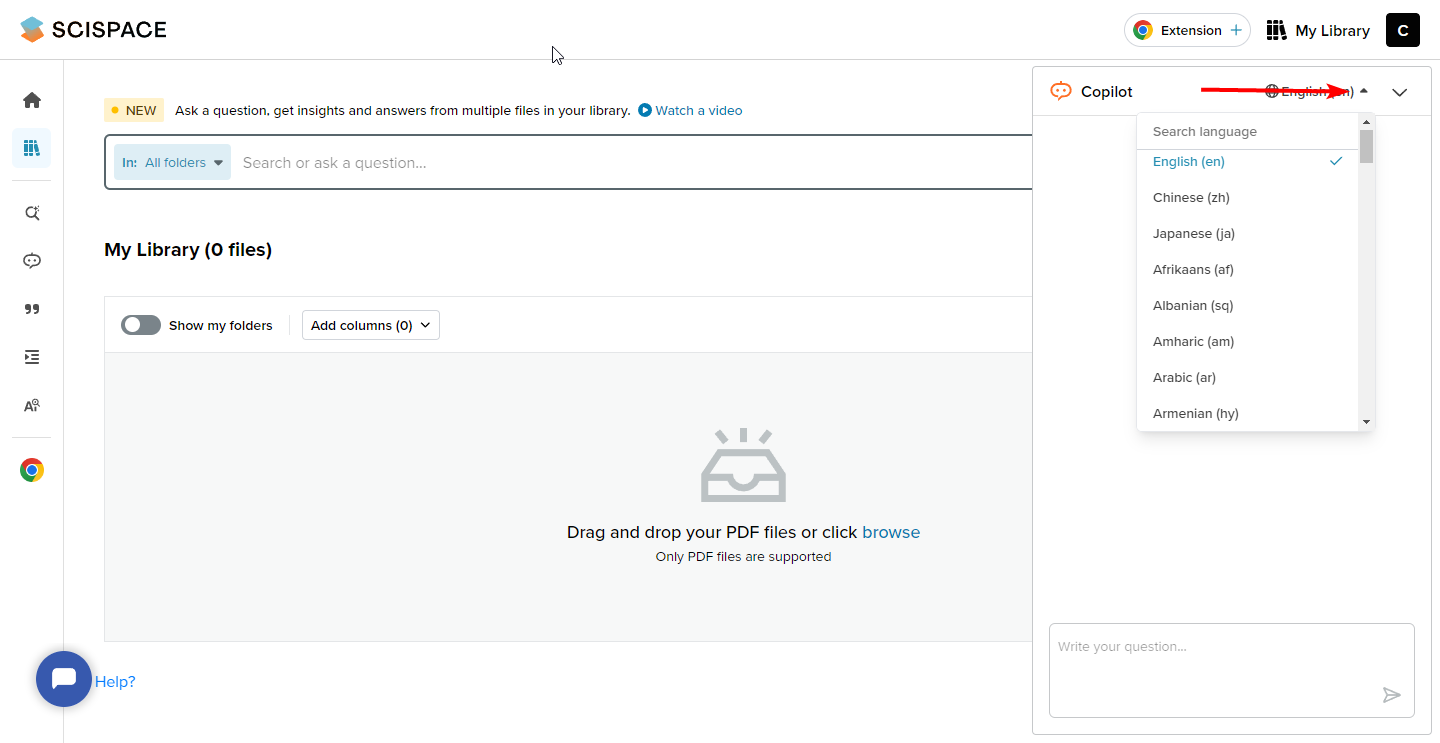Click the AI detector sidebar icon
1440x743 pixels.
32,405
